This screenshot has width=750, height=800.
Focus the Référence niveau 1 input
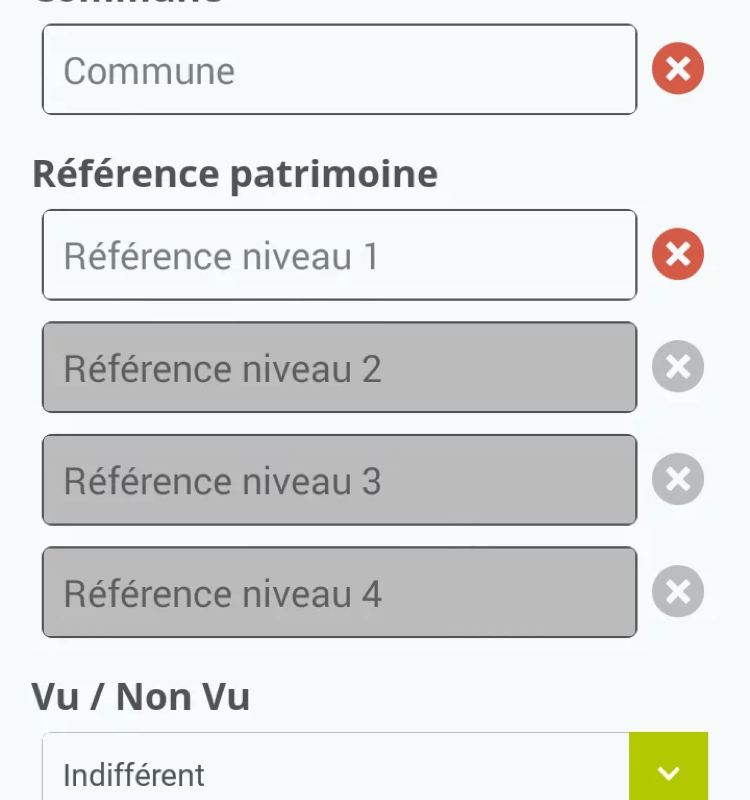click(x=340, y=255)
